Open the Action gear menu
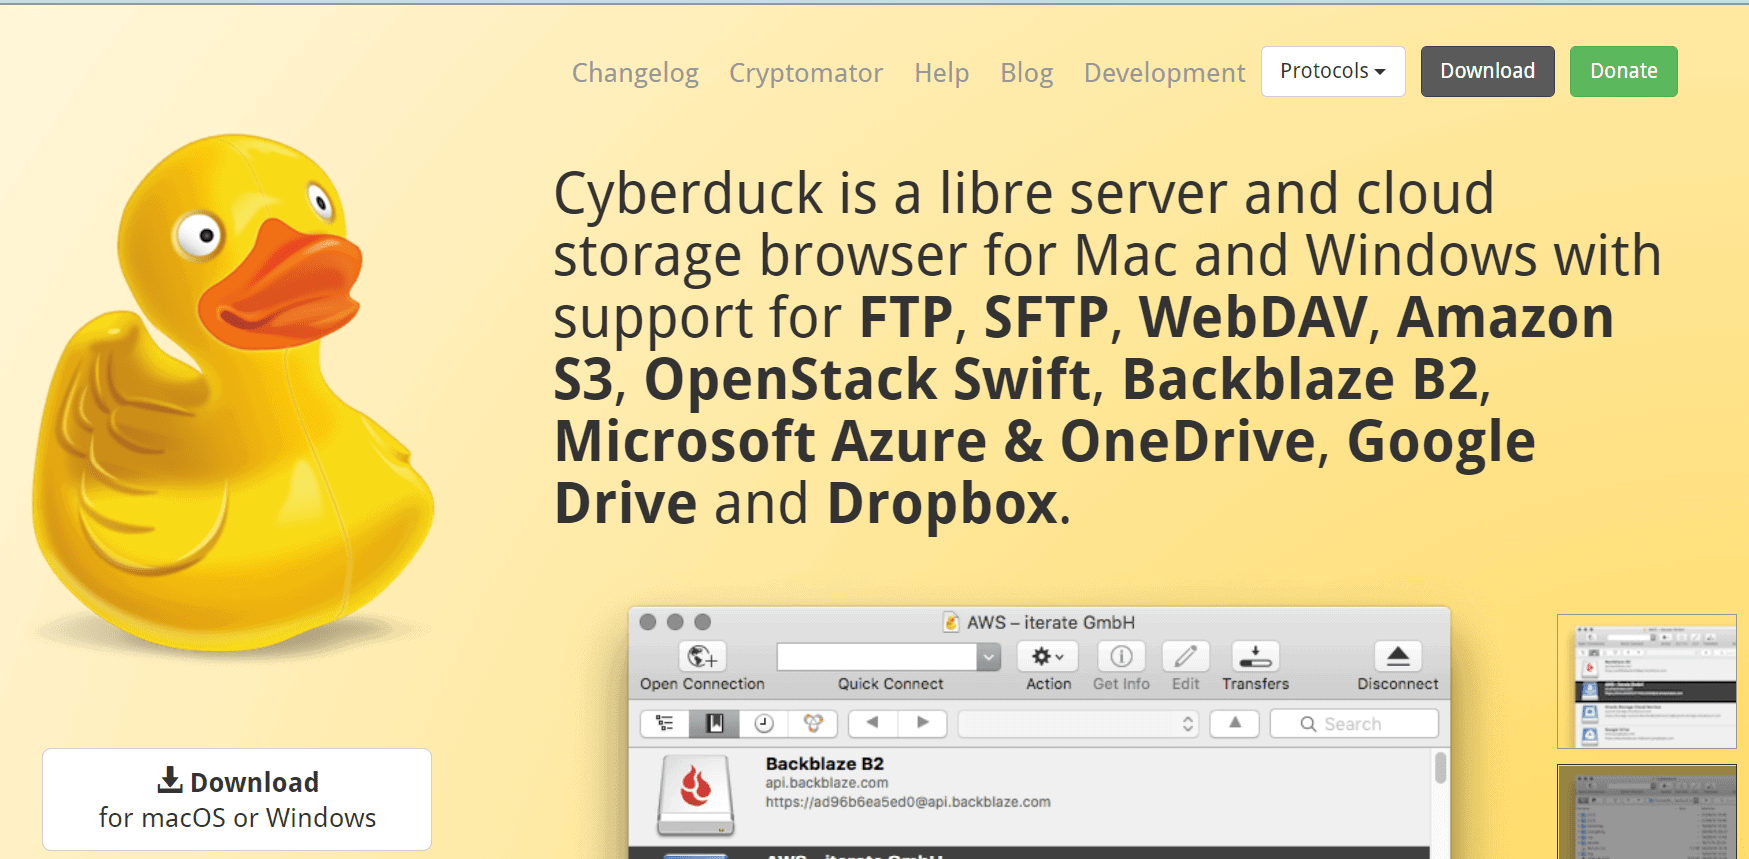The width and height of the screenshot is (1749, 859). point(1048,657)
